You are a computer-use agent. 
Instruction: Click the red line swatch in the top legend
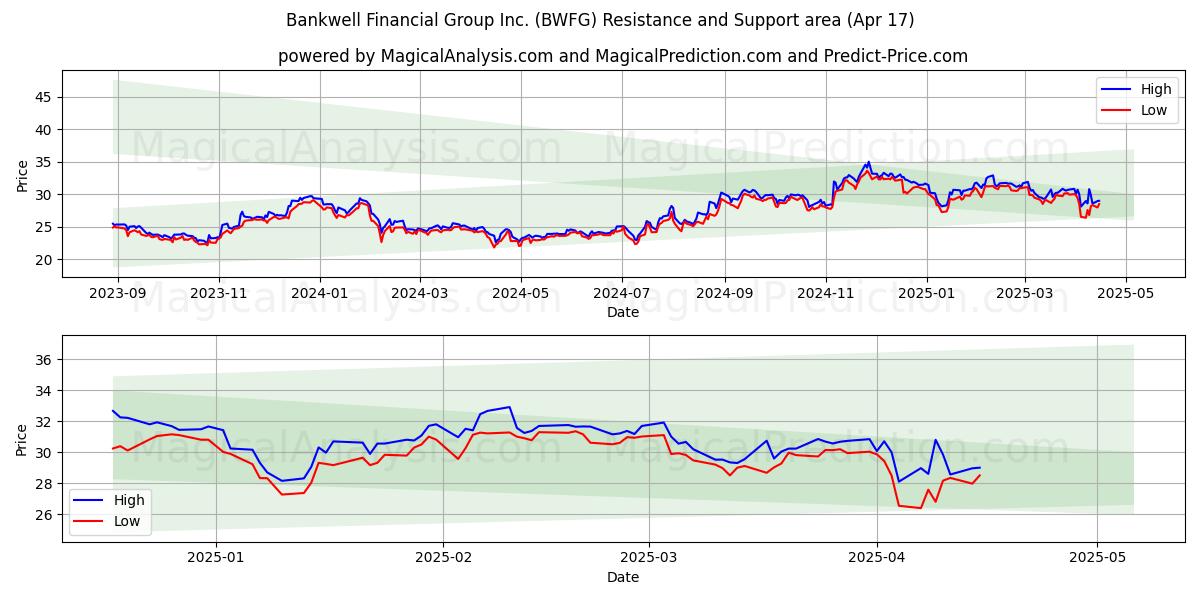(1117, 111)
